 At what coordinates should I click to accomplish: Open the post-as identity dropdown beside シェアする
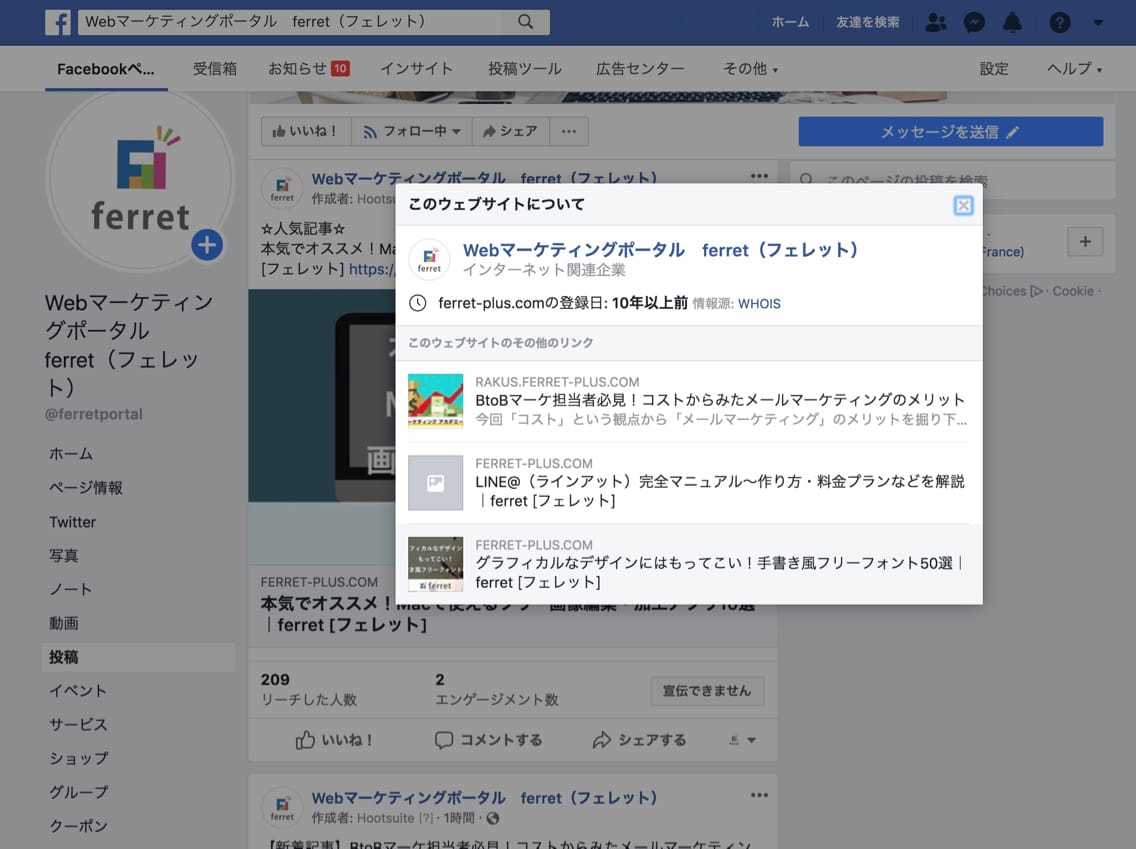click(742, 740)
